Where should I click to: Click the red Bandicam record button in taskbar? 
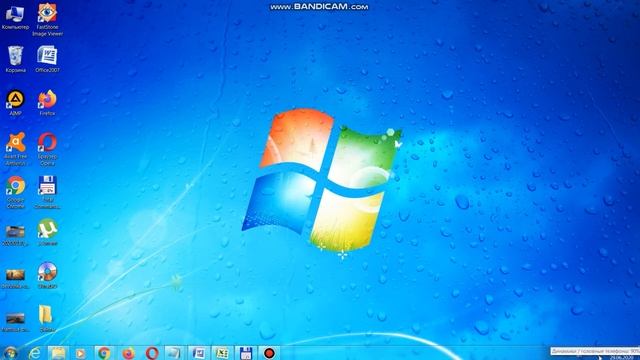coord(269,353)
